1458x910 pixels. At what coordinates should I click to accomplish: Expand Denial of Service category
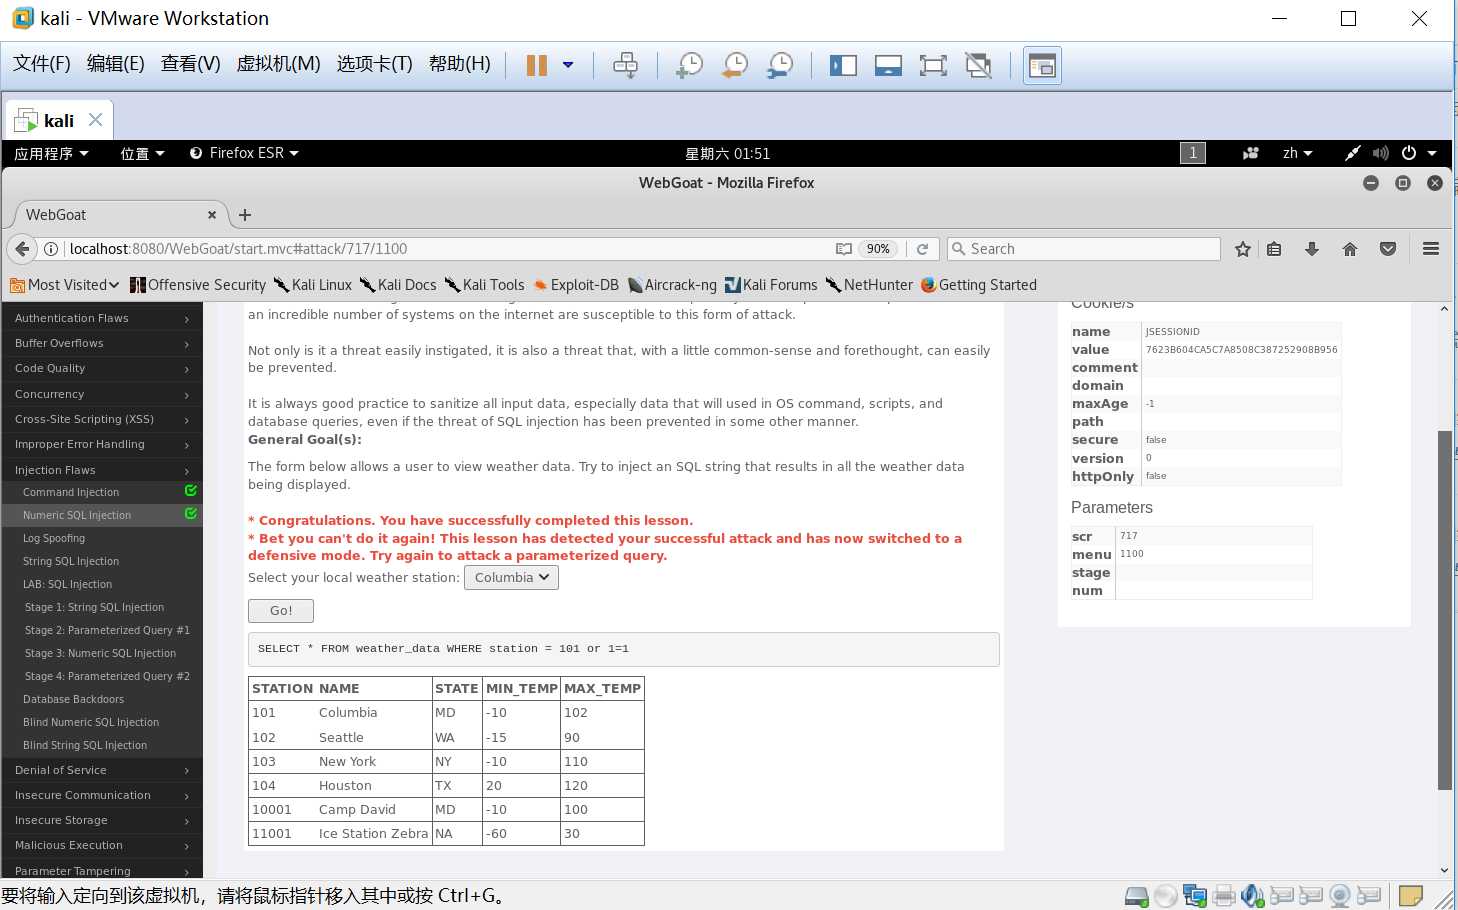[102, 770]
